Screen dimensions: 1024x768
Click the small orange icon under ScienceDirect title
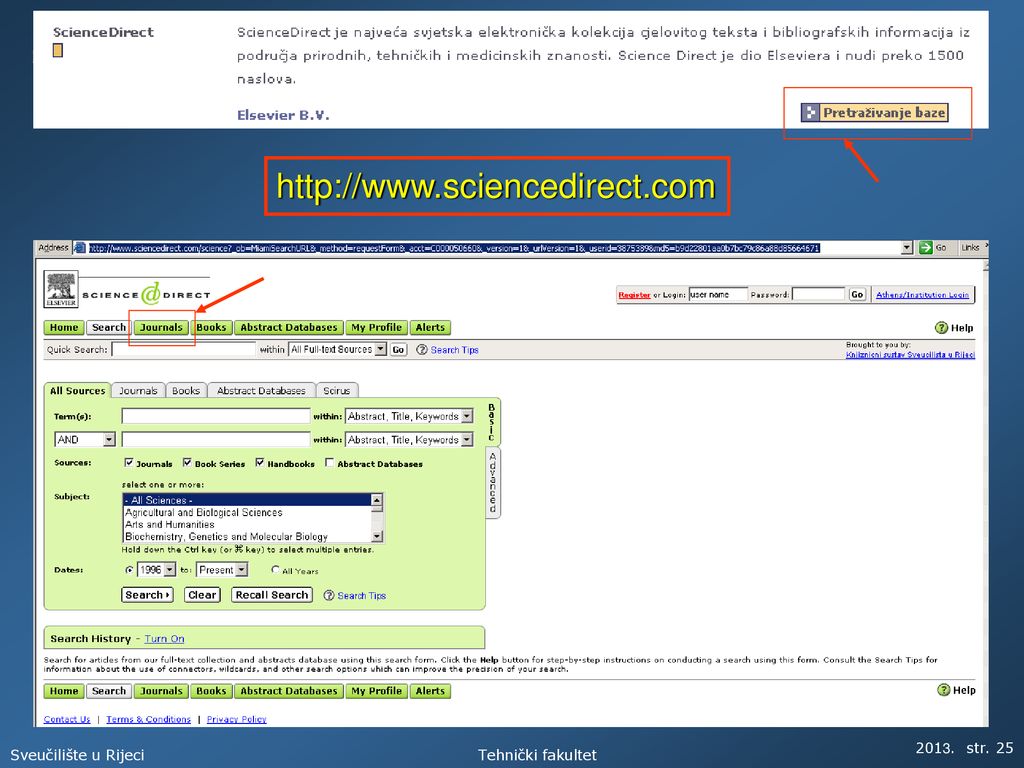[58, 50]
